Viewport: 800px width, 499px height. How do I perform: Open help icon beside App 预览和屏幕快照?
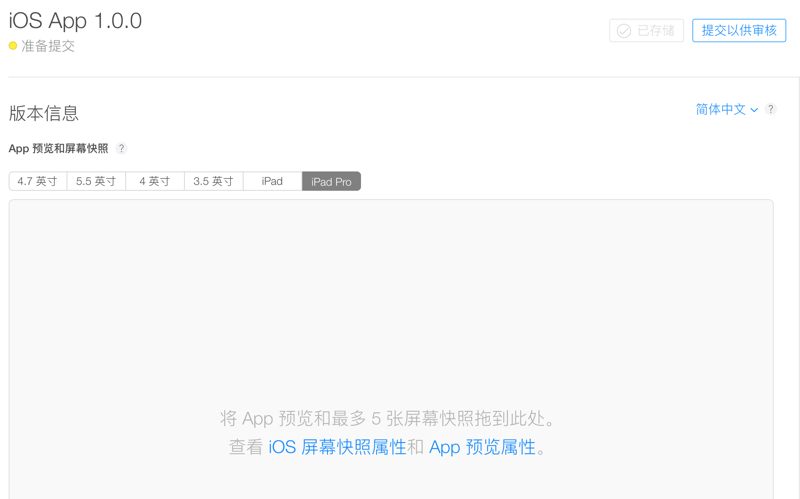coord(121,148)
